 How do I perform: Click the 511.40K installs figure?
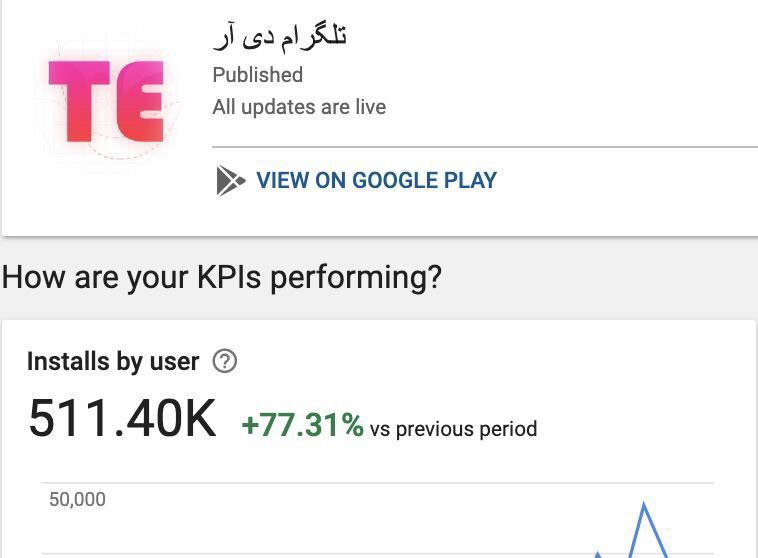point(122,418)
